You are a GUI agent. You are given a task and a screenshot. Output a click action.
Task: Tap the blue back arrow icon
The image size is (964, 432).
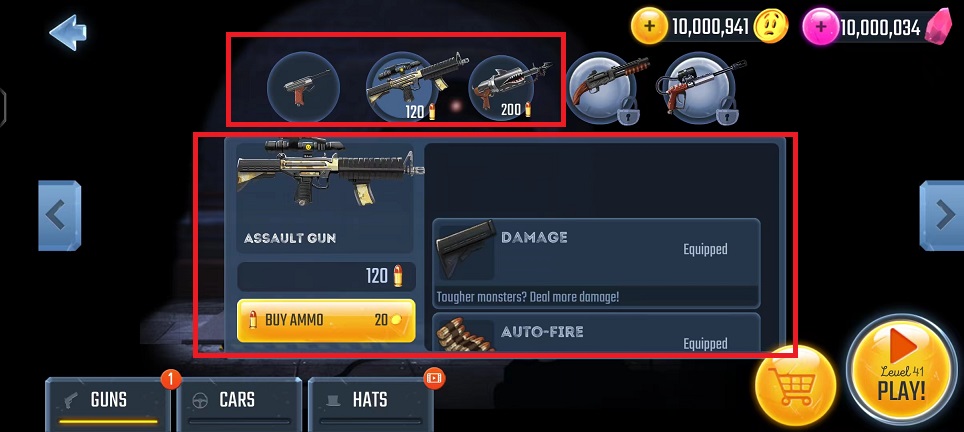coord(68,32)
